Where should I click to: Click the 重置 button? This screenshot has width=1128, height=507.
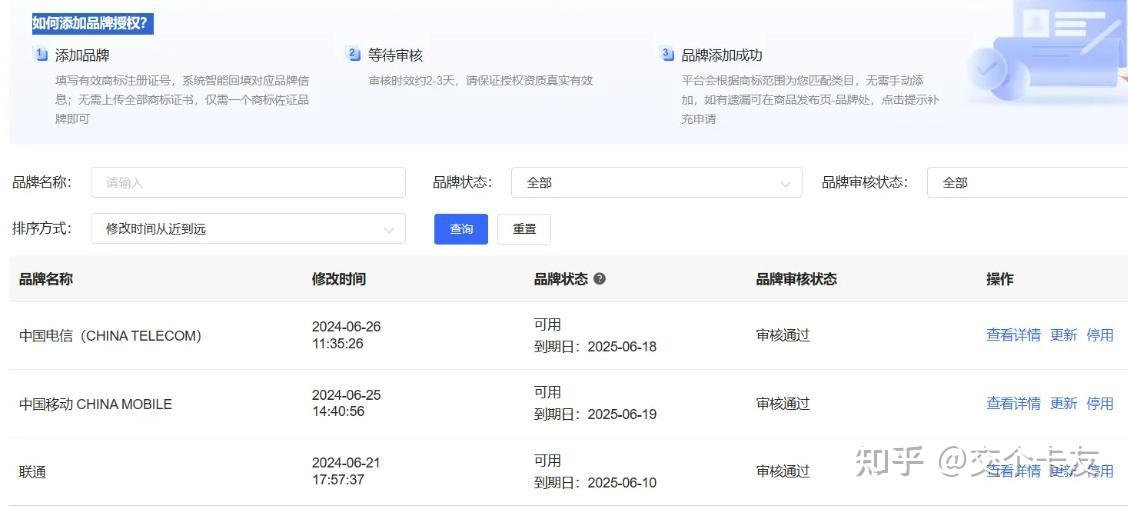coord(524,229)
